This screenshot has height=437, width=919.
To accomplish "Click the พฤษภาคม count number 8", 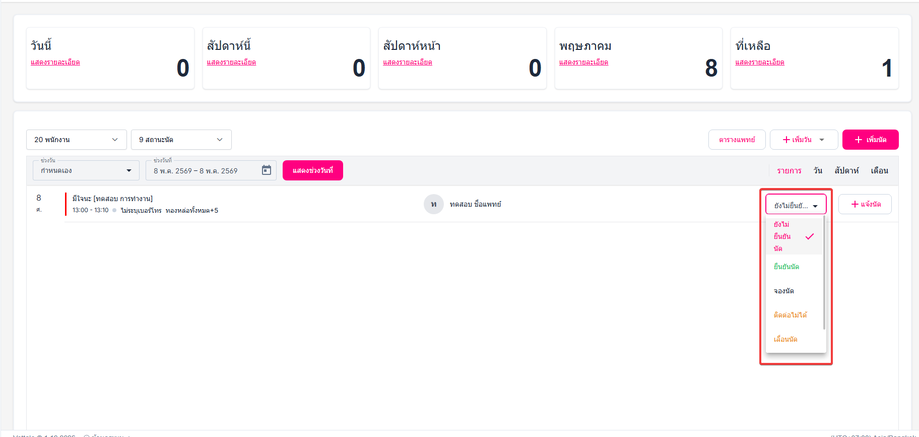I will [x=711, y=69].
